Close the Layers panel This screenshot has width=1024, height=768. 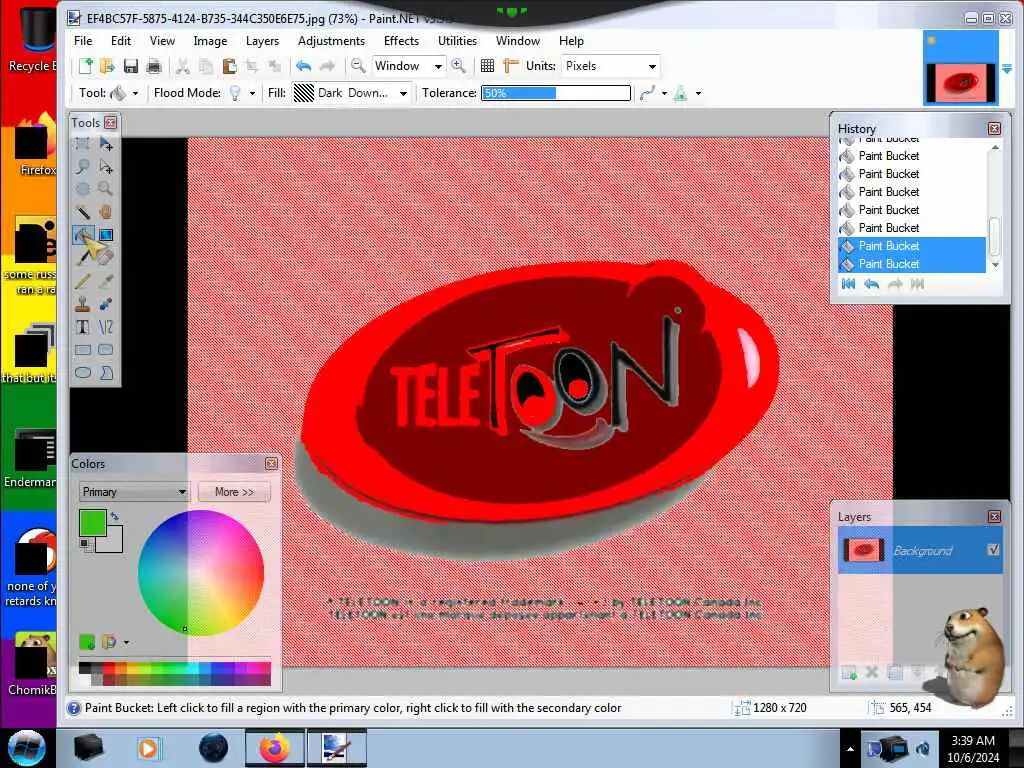994,517
